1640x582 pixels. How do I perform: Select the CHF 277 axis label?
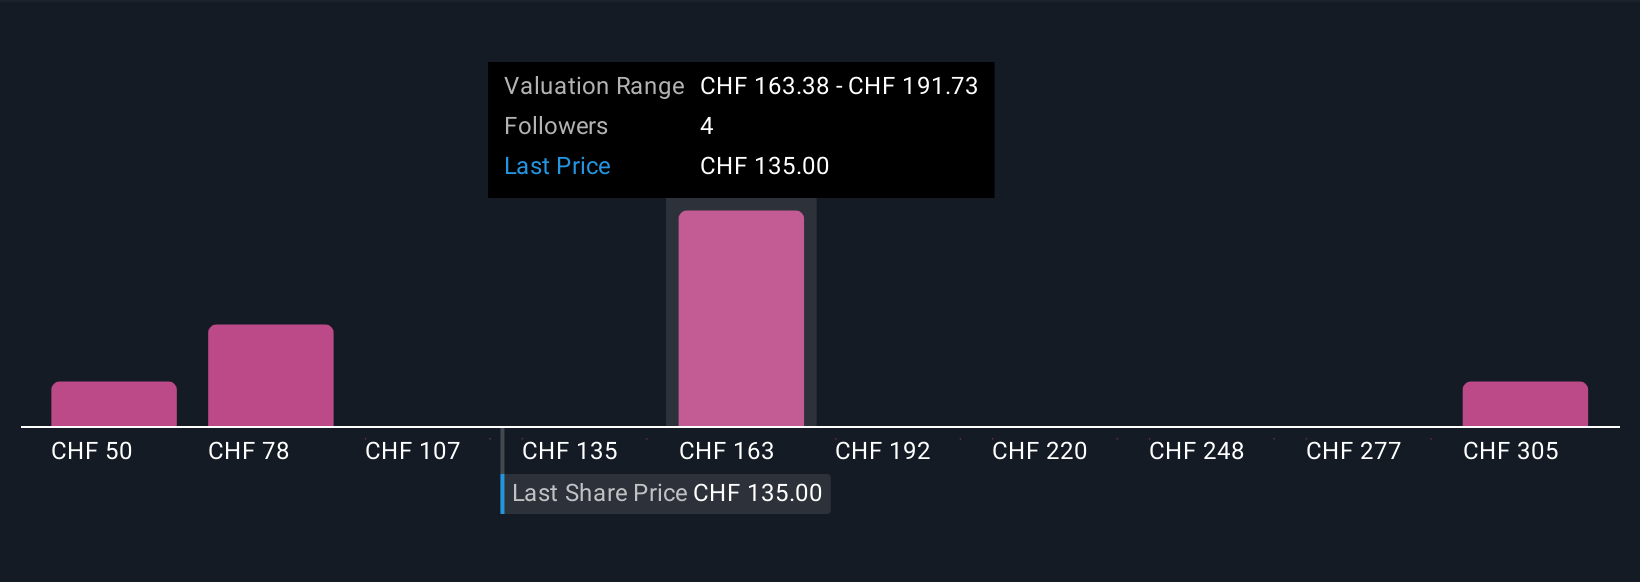tap(1354, 451)
